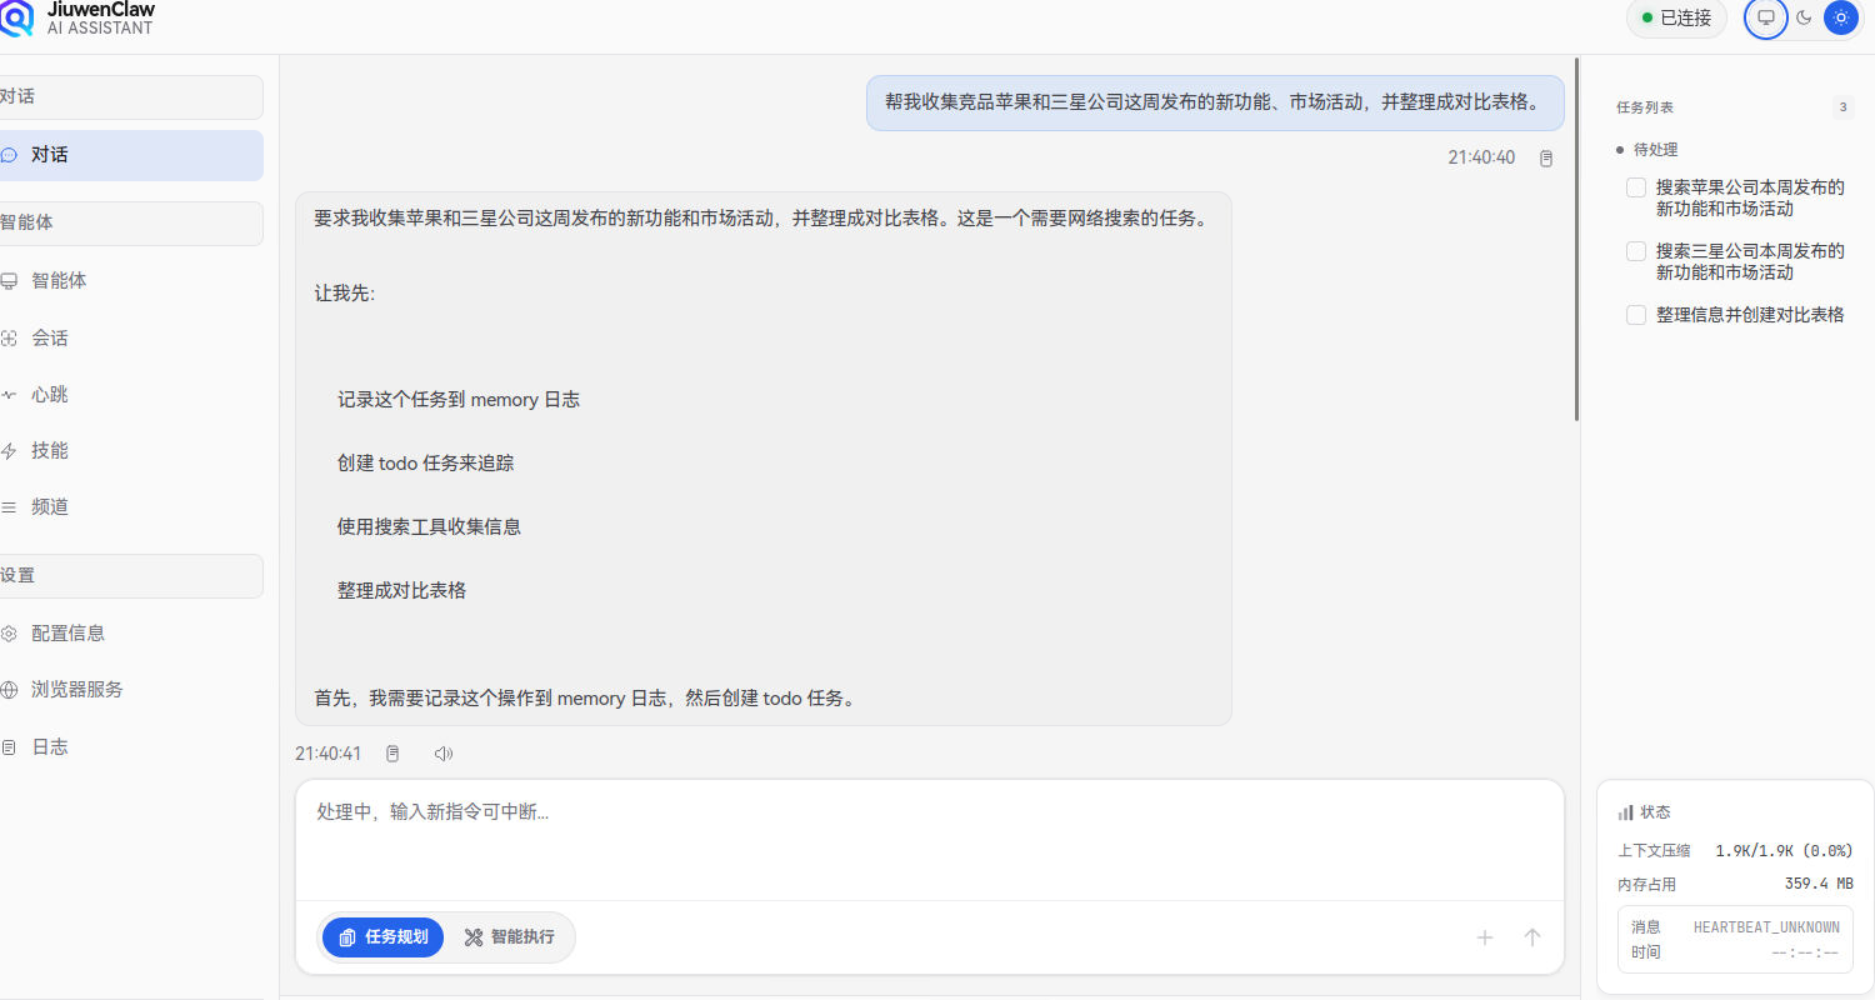
Task: Click the line 整理成对比表格
Action: [x=401, y=591]
